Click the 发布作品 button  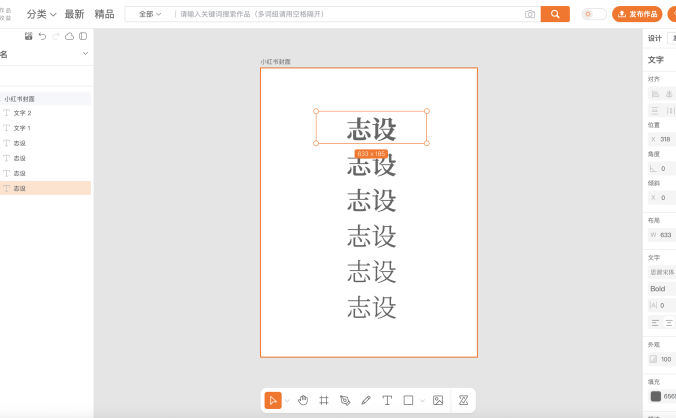(637, 14)
